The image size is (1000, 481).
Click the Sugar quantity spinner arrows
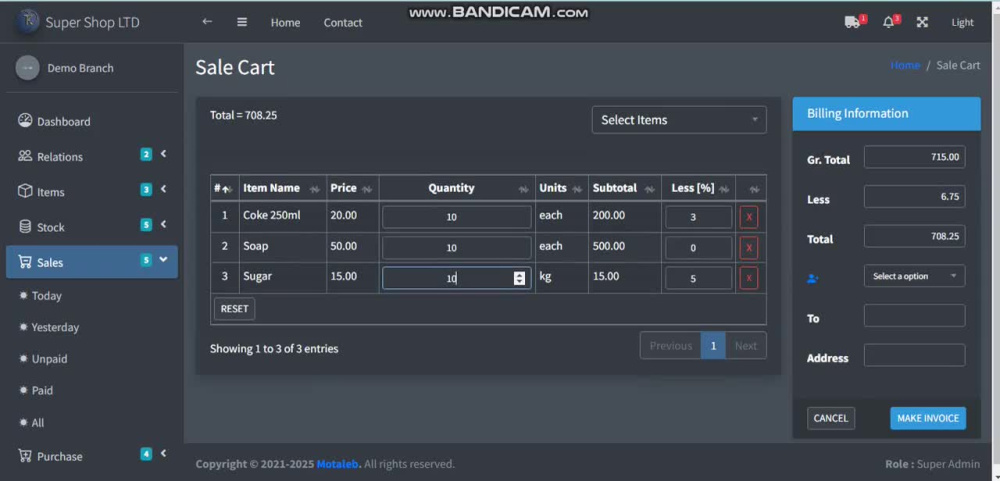point(520,278)
